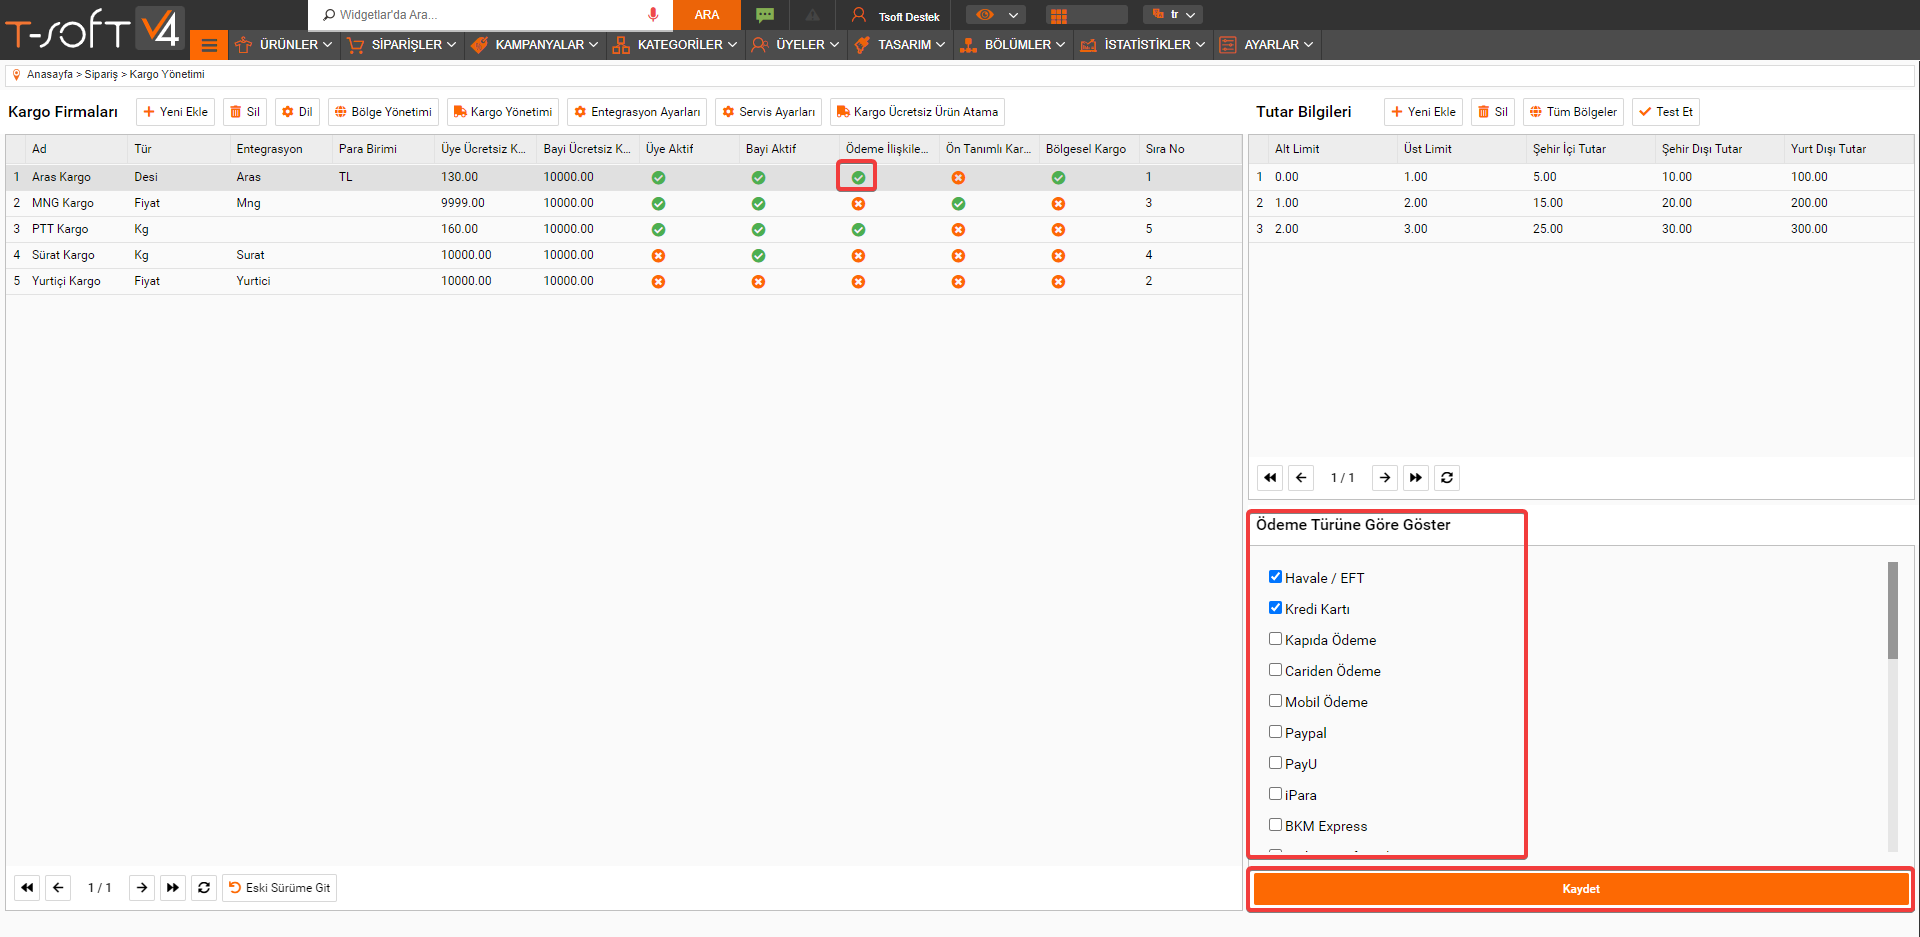Enable the Mobil Ödeme checkbox

click(x=1275, y=701)
